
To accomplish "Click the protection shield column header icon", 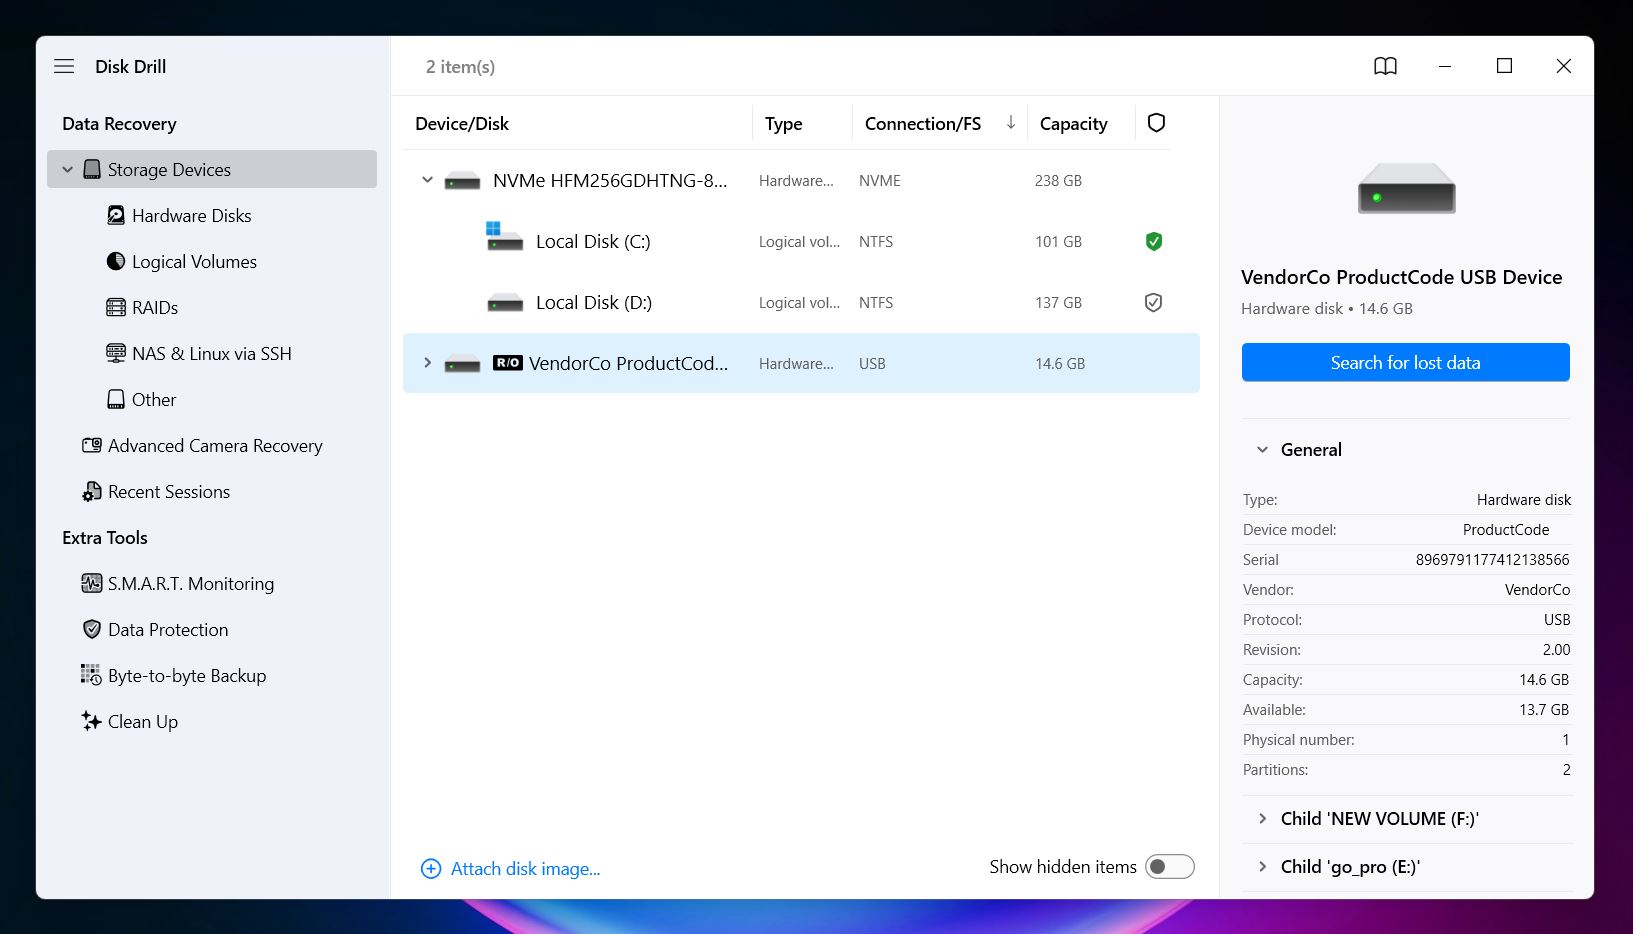I will click(x=1156, y=123).
